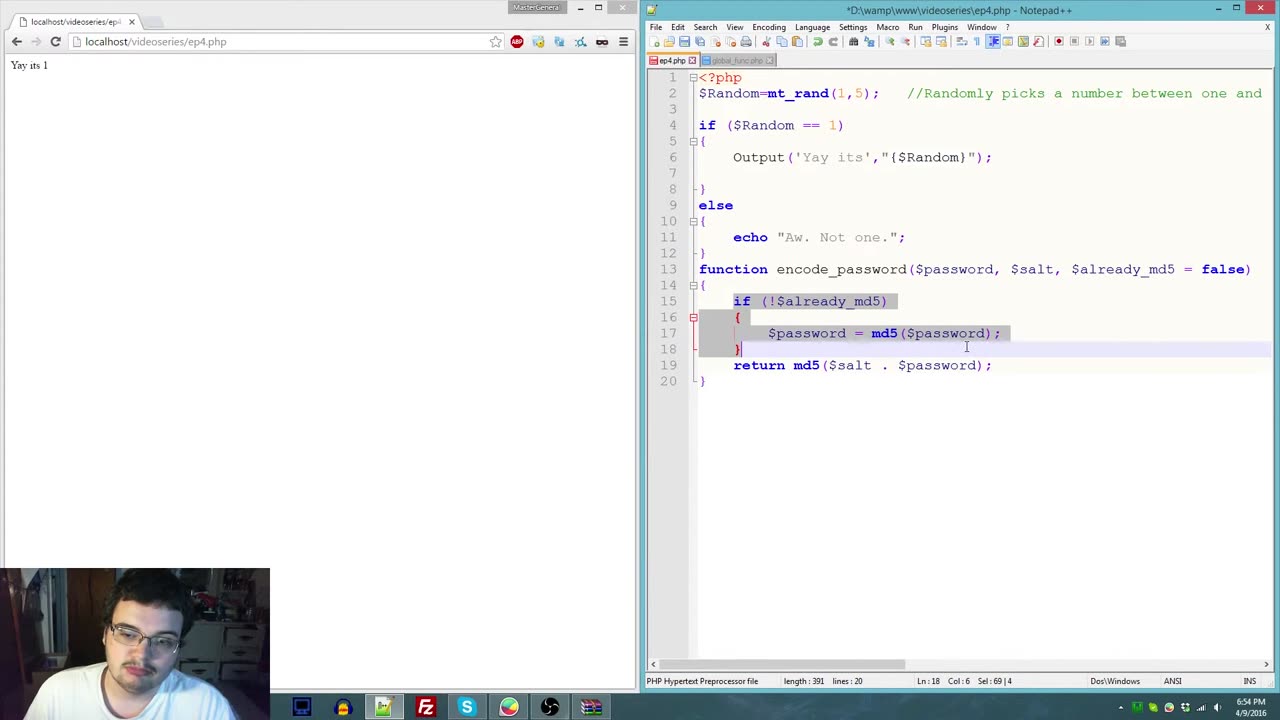
Task: Click the Zoom In toolbar icon
Action: click(890, 41)
